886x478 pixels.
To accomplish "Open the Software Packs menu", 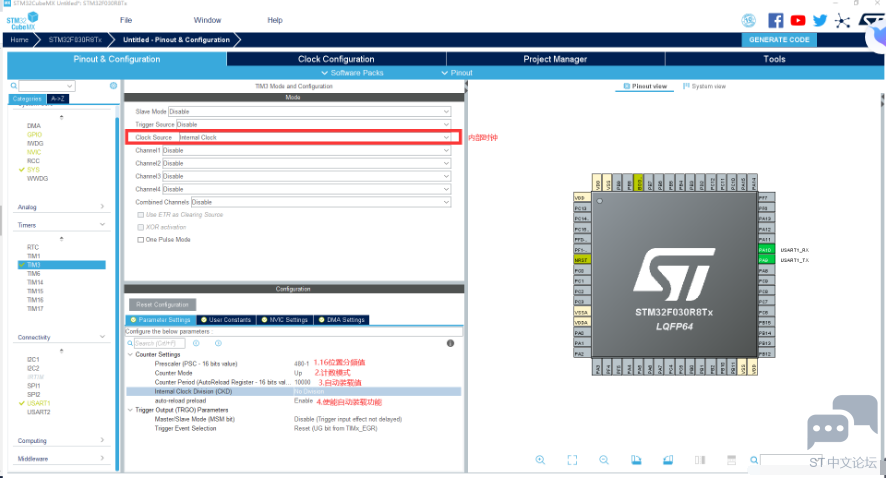I will pyautogui.click(x=353, y=73).
